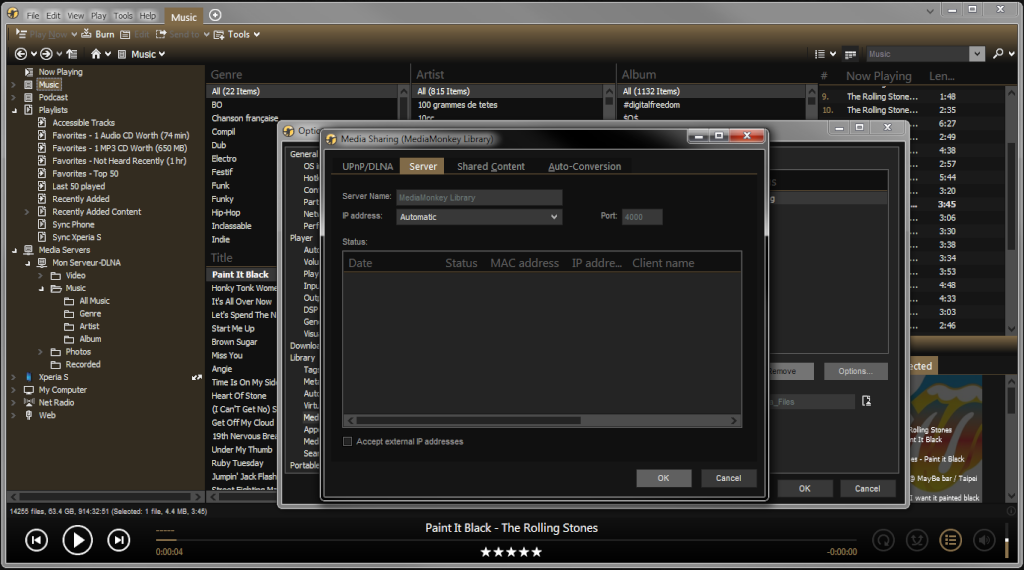Select the Server tab
Viewport: 1024px width, 570px height.
coord(423,166)
